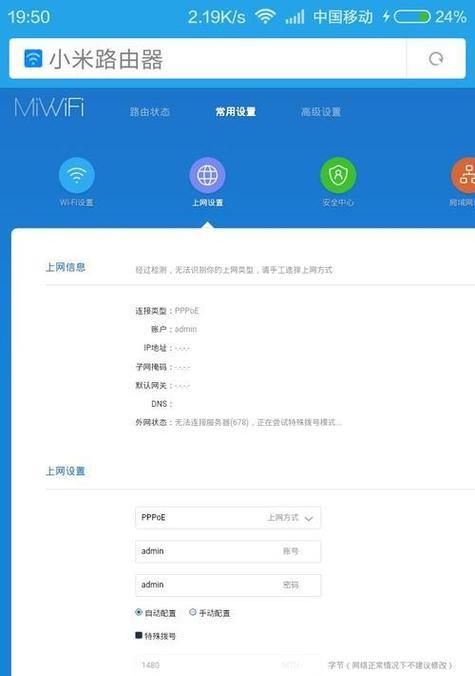The image size is (475, 676).
Task: Select 手动配置 radio button
Action: [x=193, y=612]
